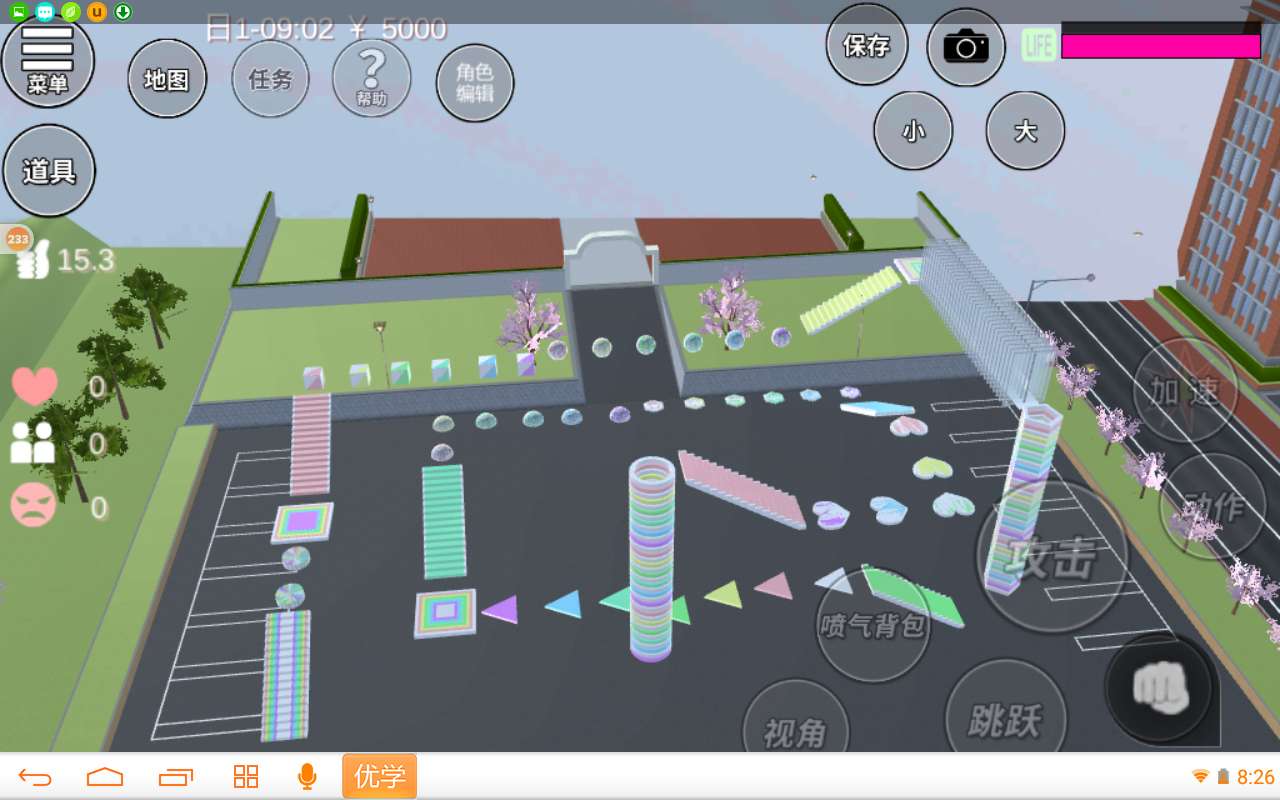Screen dimensions: 1280x800
Task: Click the pink LIFE health bar
Action: [1160, 46]
